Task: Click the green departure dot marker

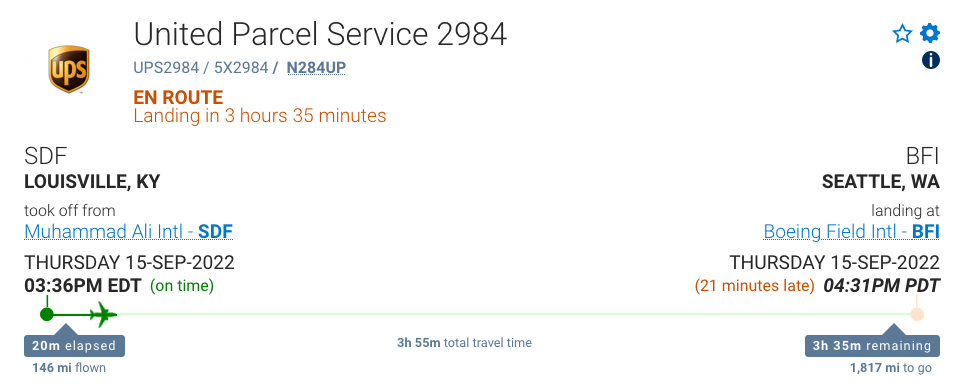Action: (x=47, y=314)
